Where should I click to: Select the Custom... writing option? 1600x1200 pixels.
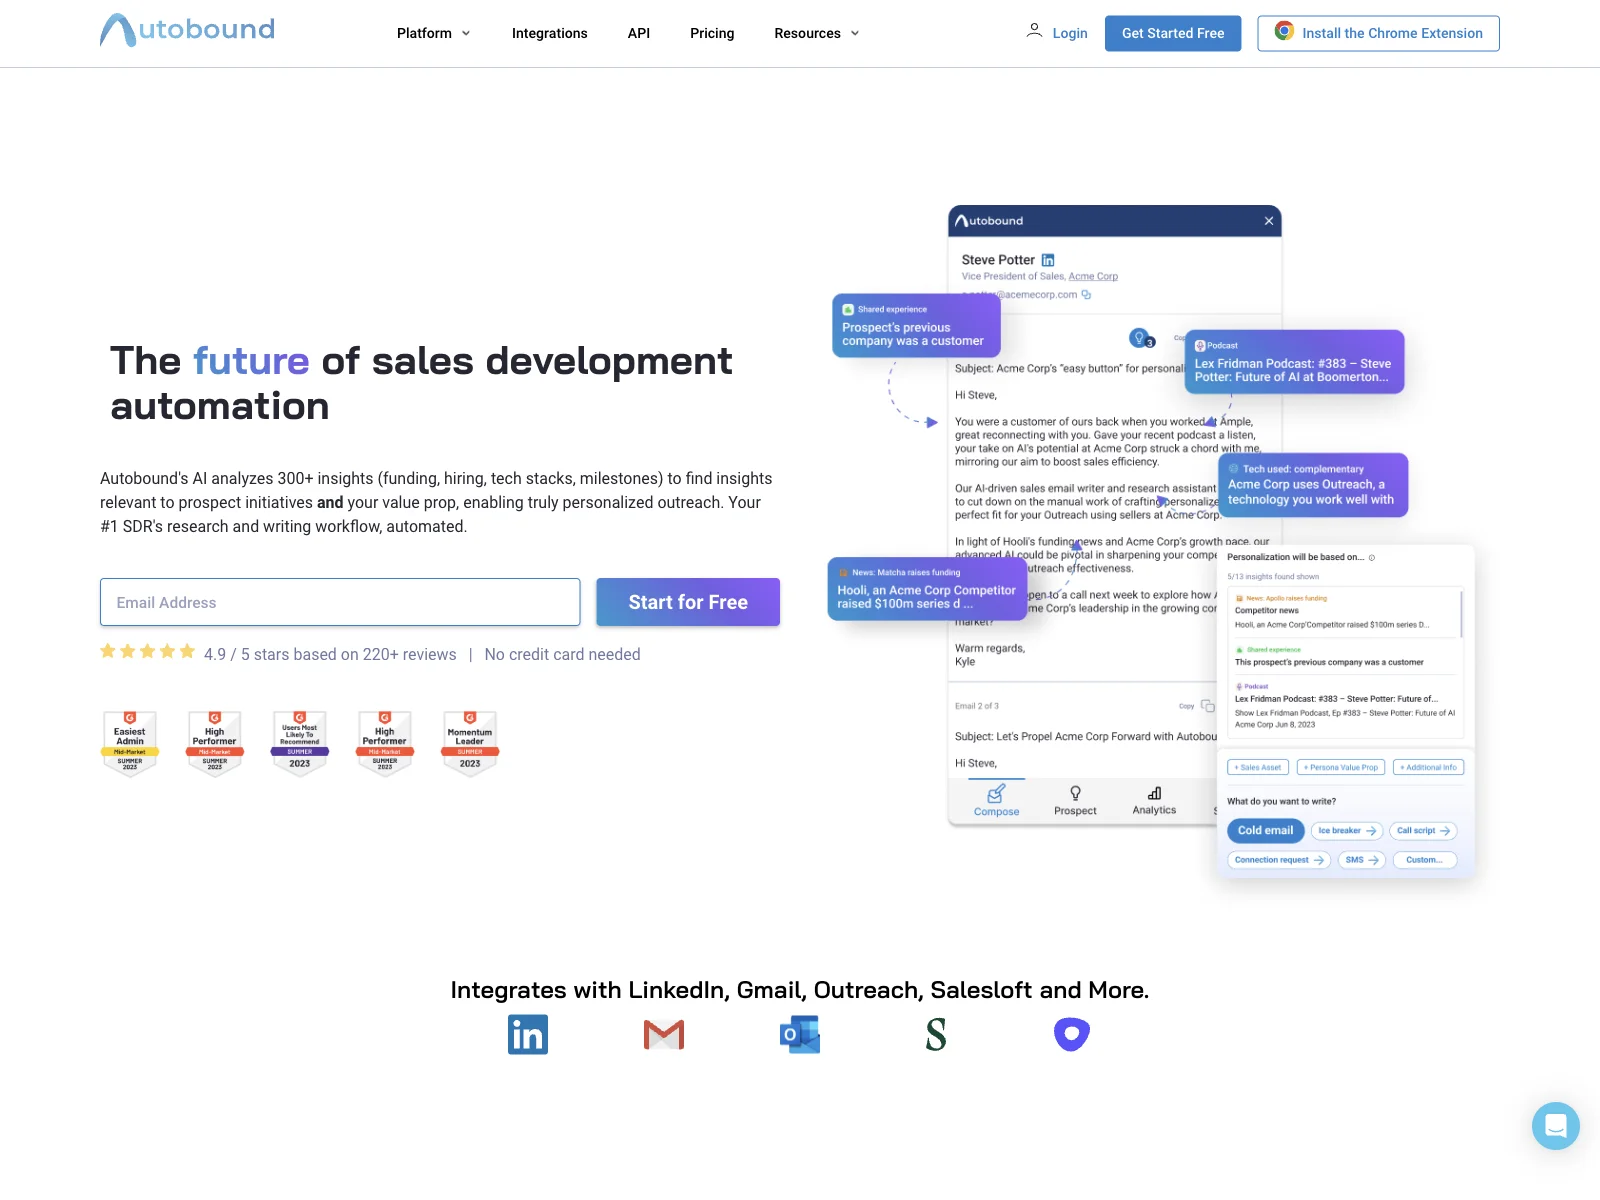pyautogui.click(x=1424, y=860)
